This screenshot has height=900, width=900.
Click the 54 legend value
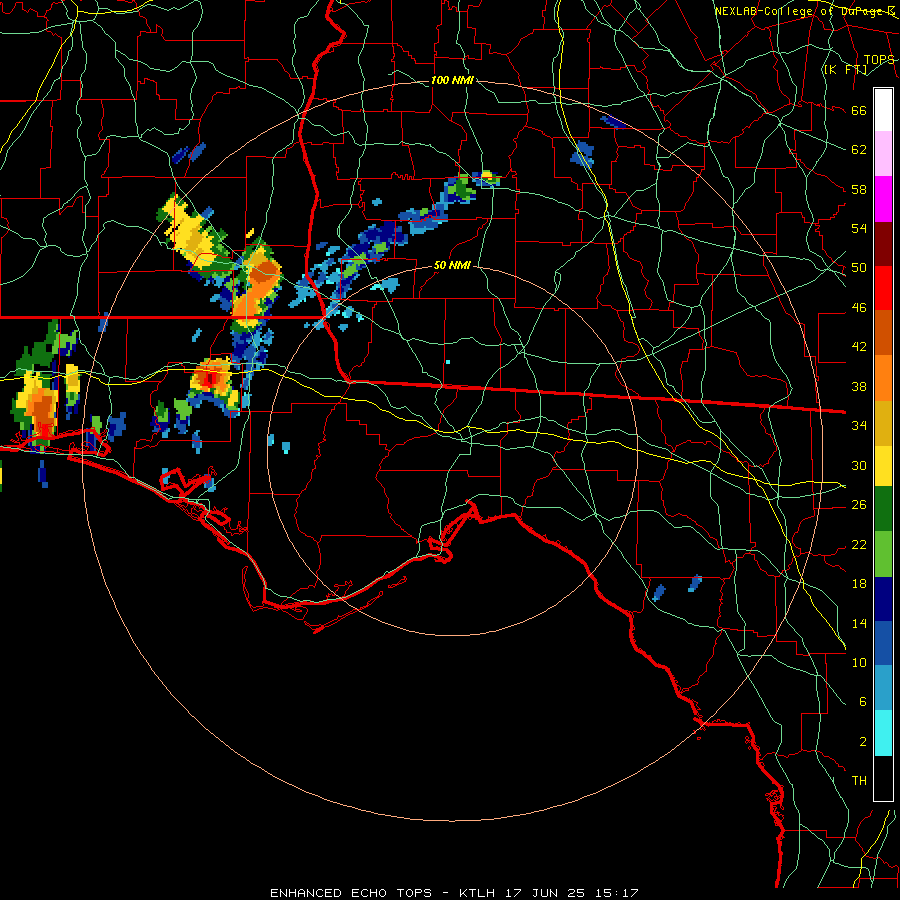click(x=859, y=228)
